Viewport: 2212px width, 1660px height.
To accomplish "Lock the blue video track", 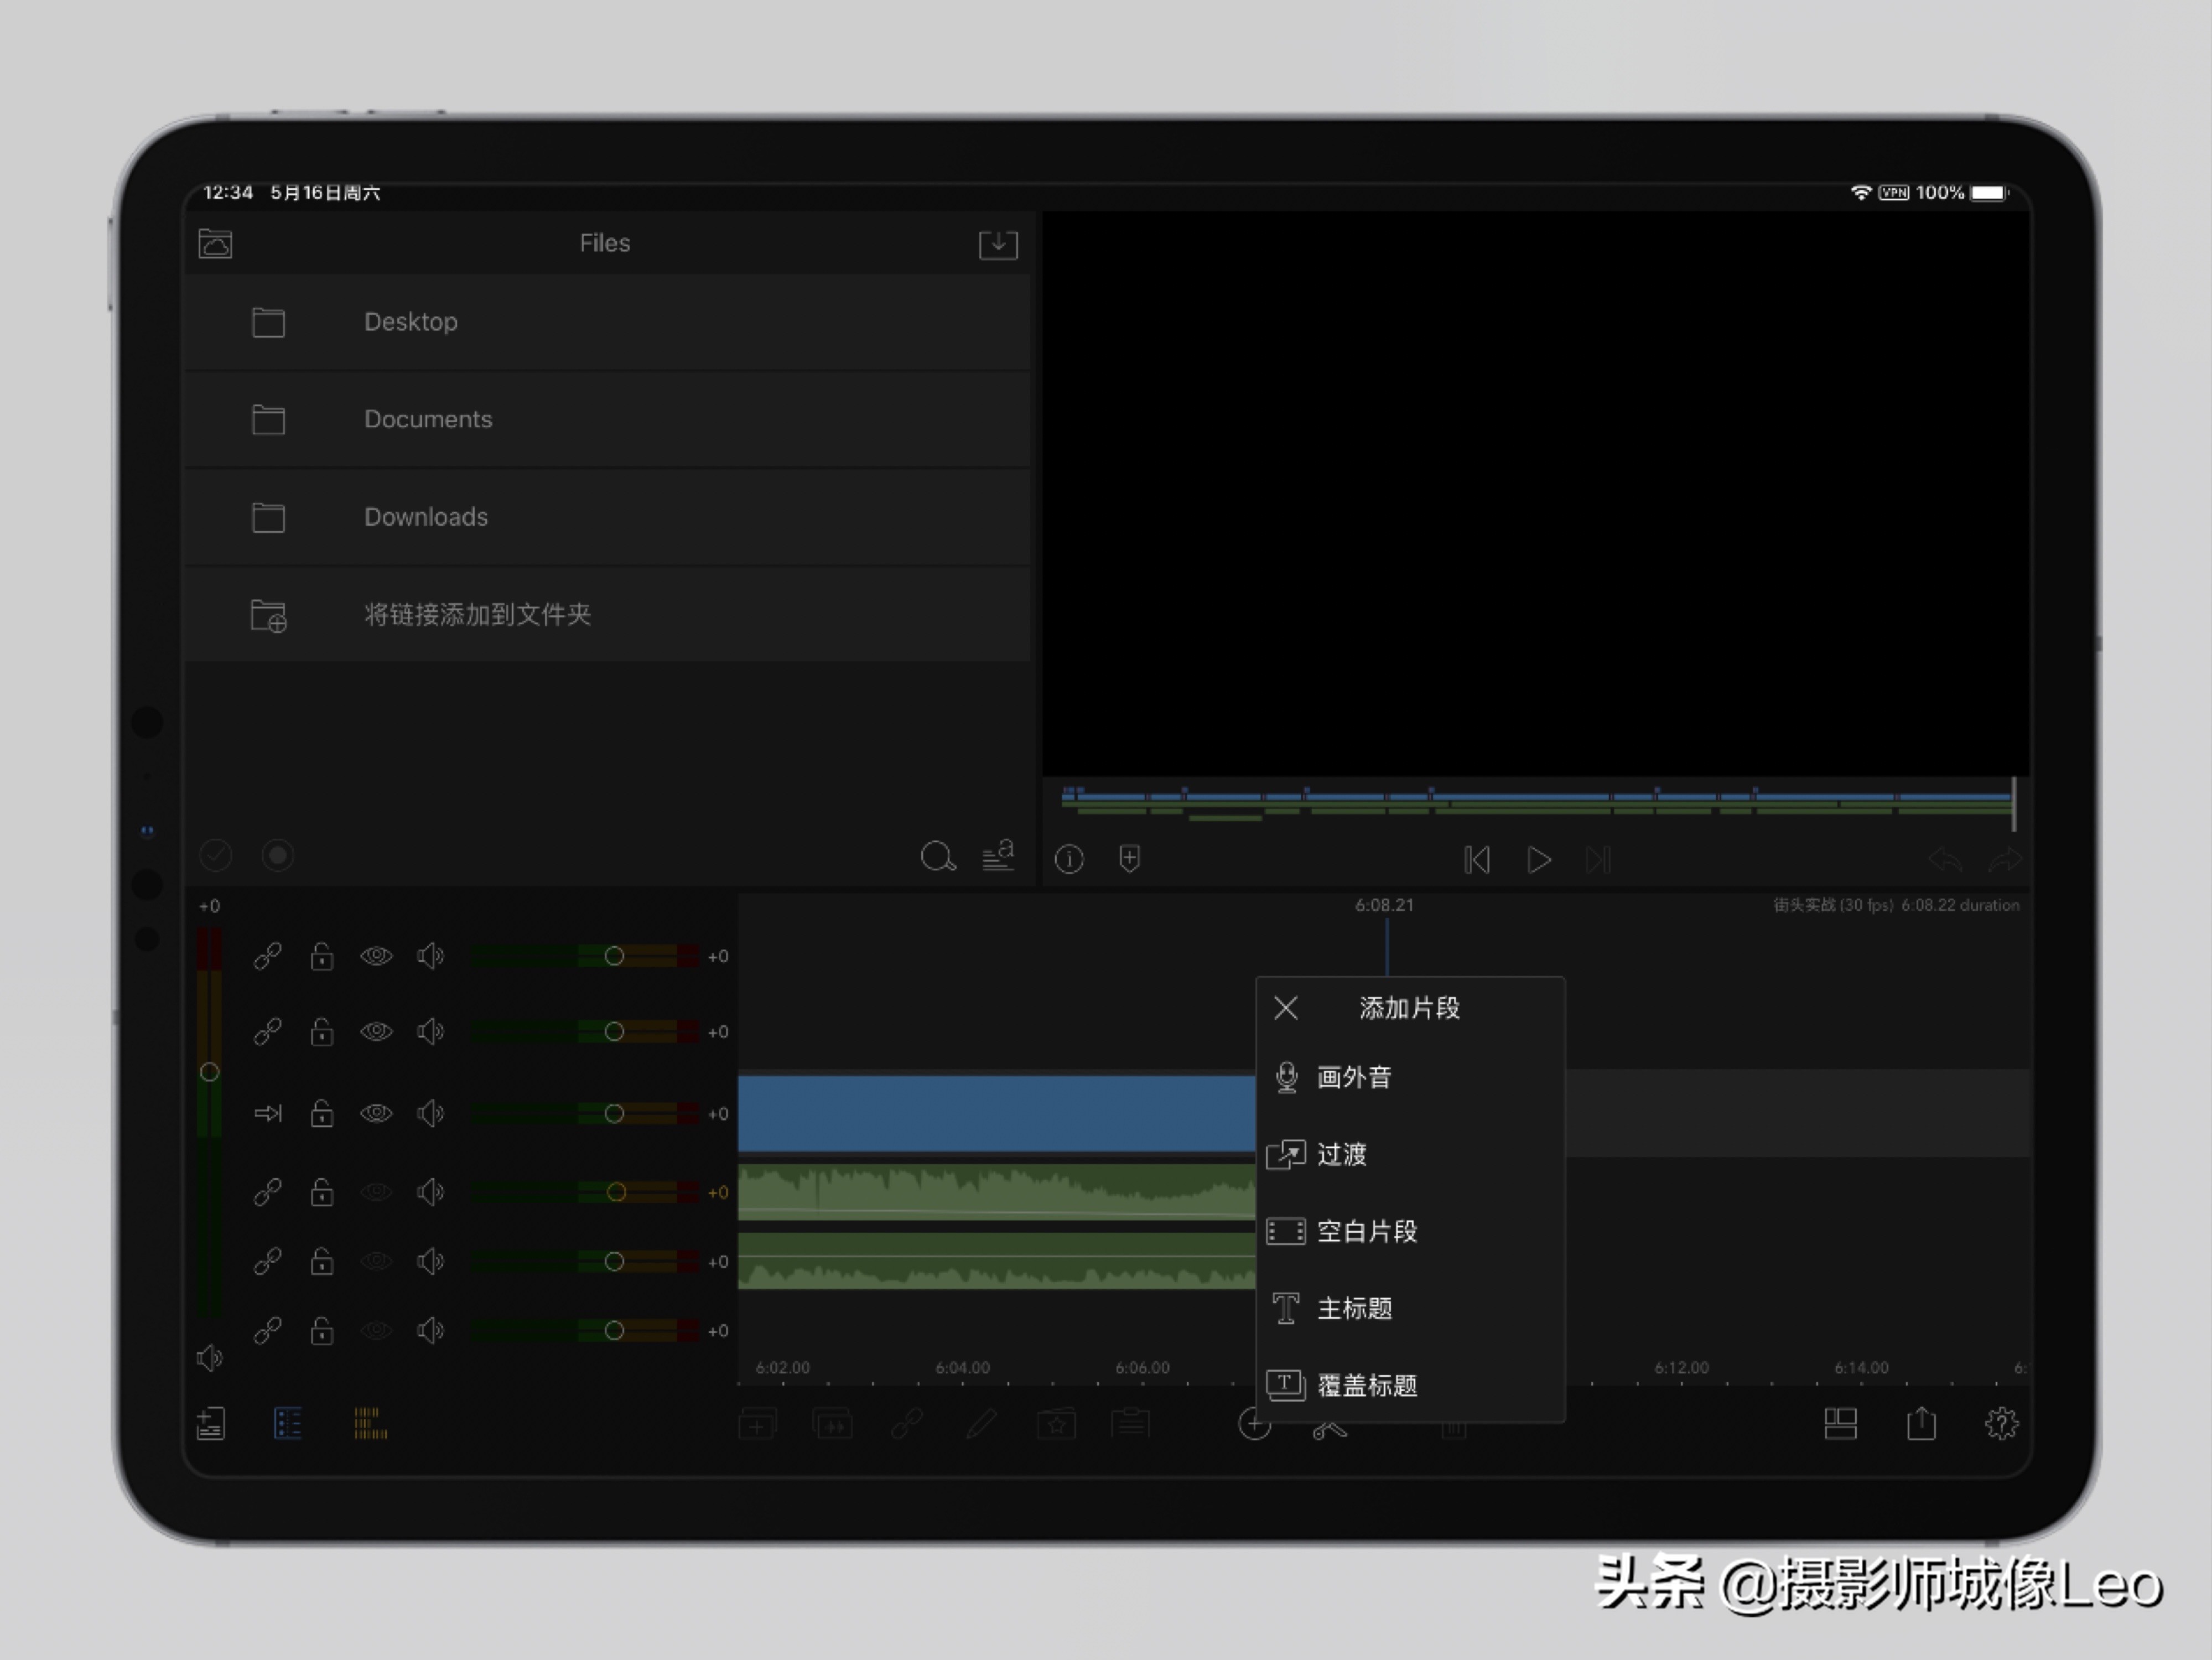I will (322, 1114).
